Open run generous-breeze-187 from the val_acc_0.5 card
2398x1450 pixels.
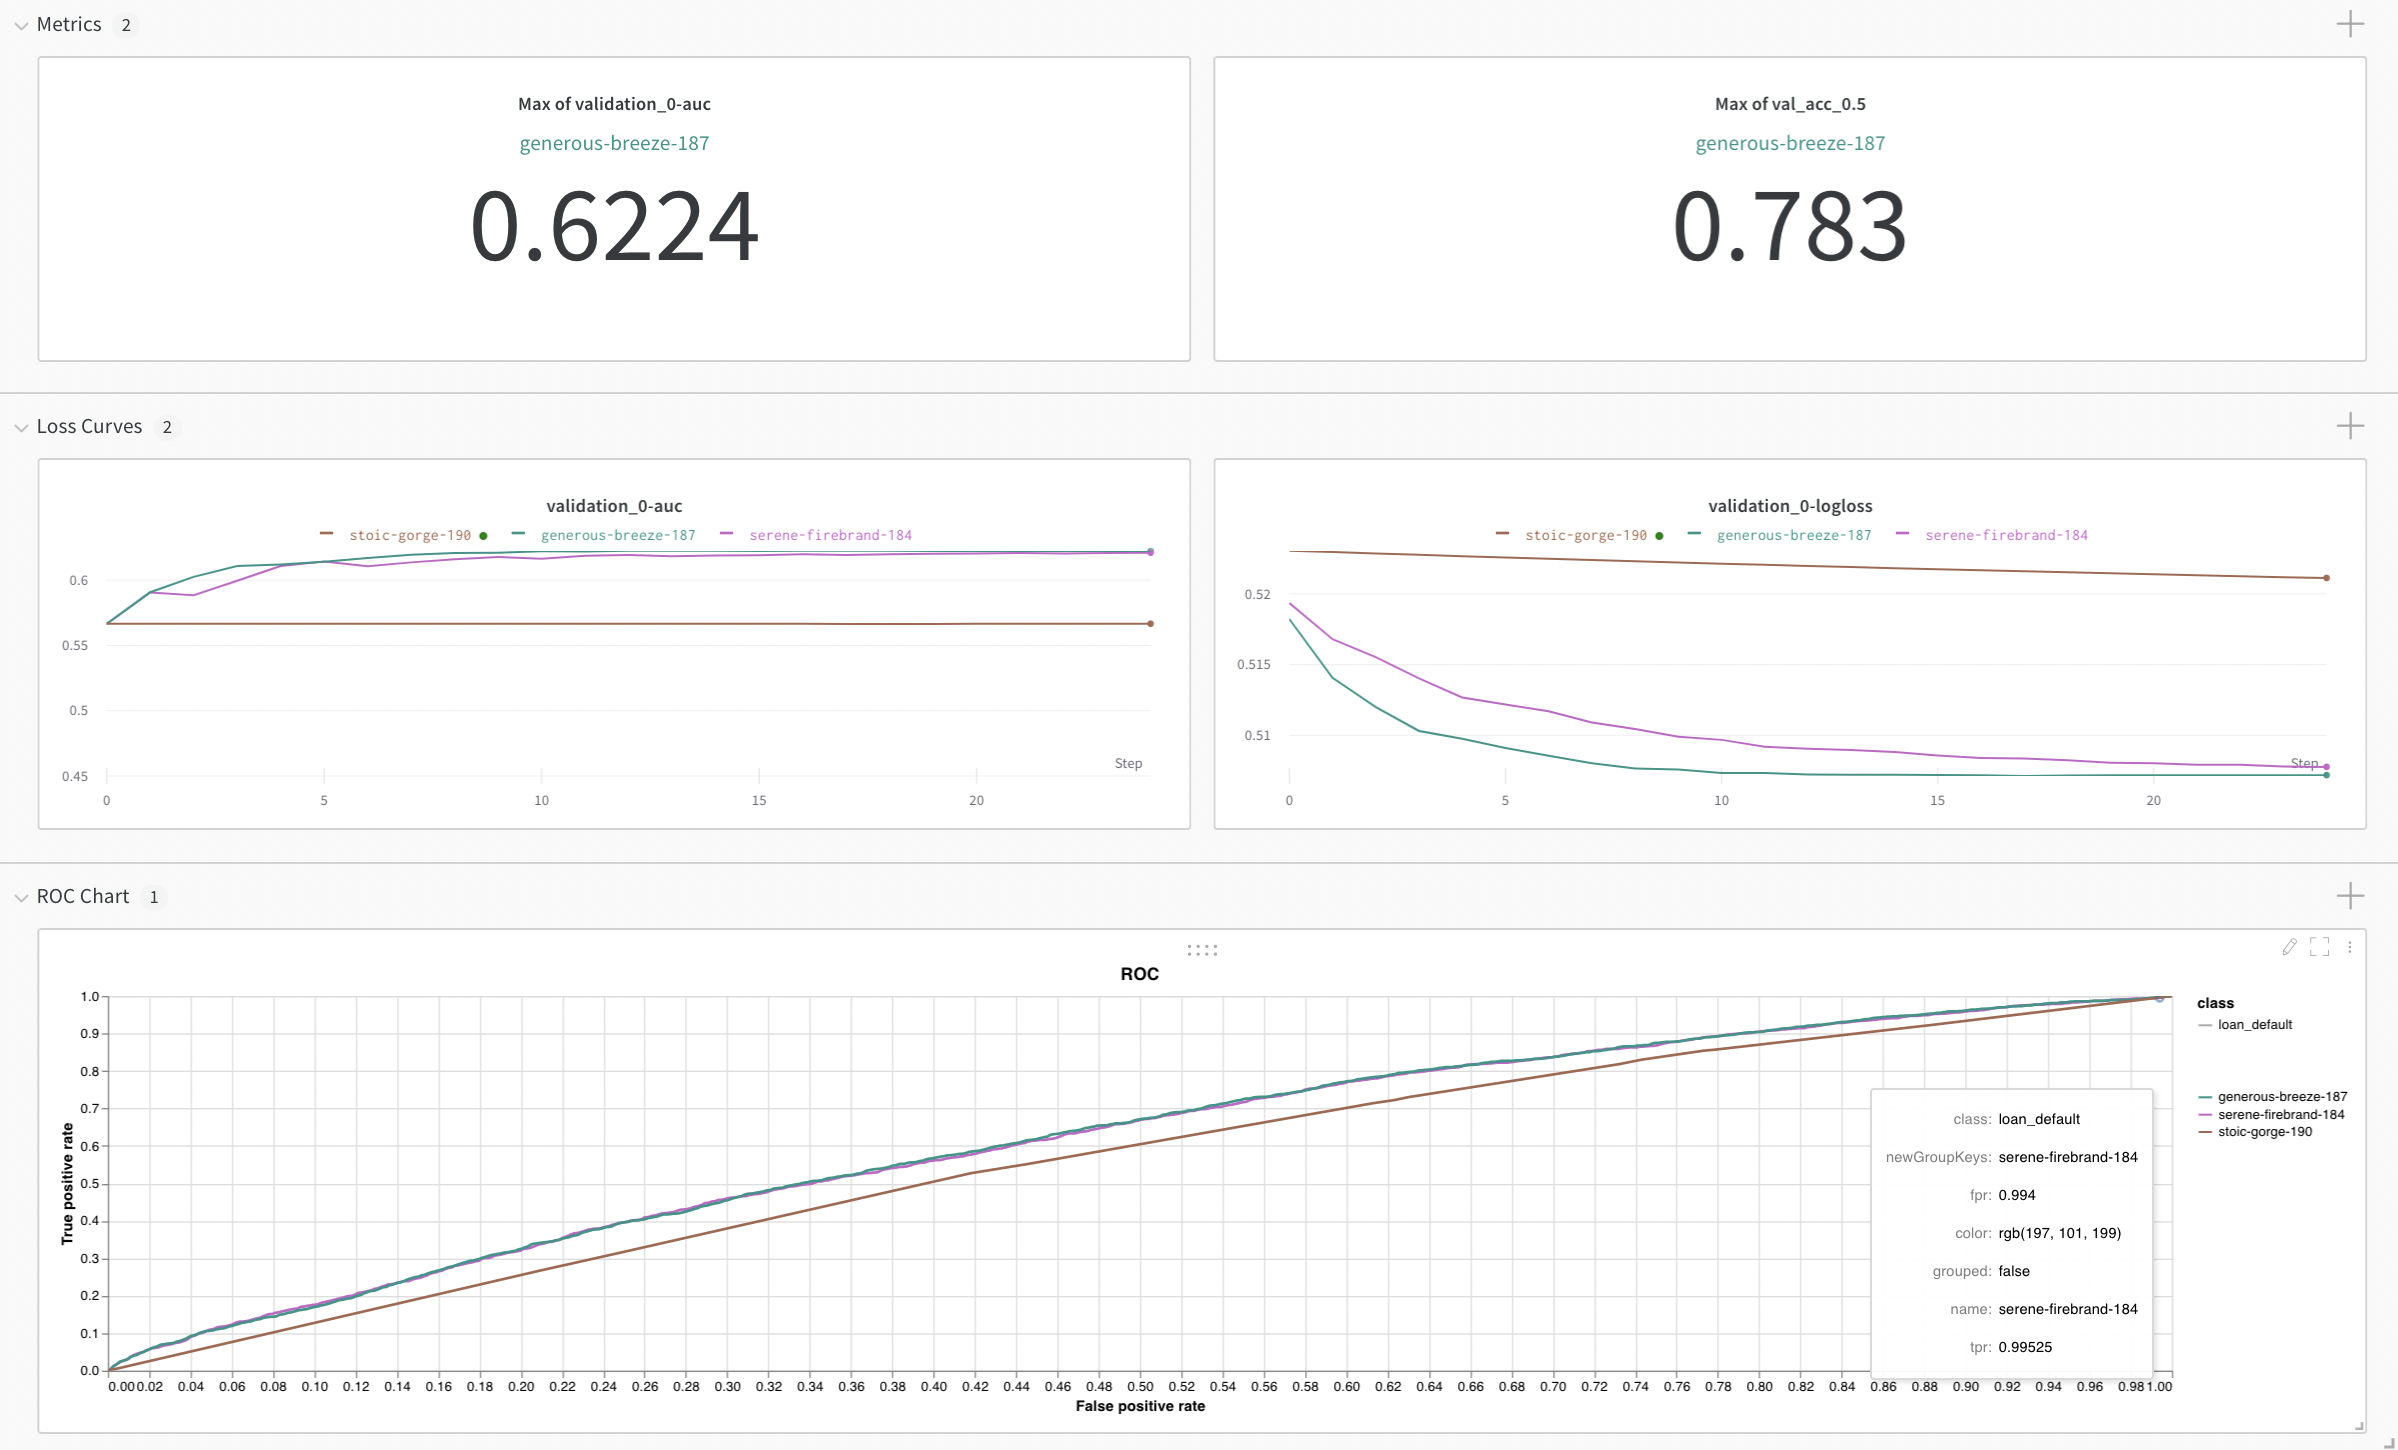click(1789, 143)
